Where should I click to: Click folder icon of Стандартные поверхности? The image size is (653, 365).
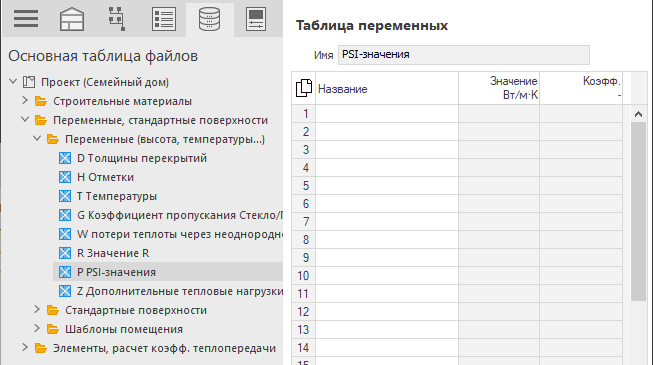click(x=53, y=310)
